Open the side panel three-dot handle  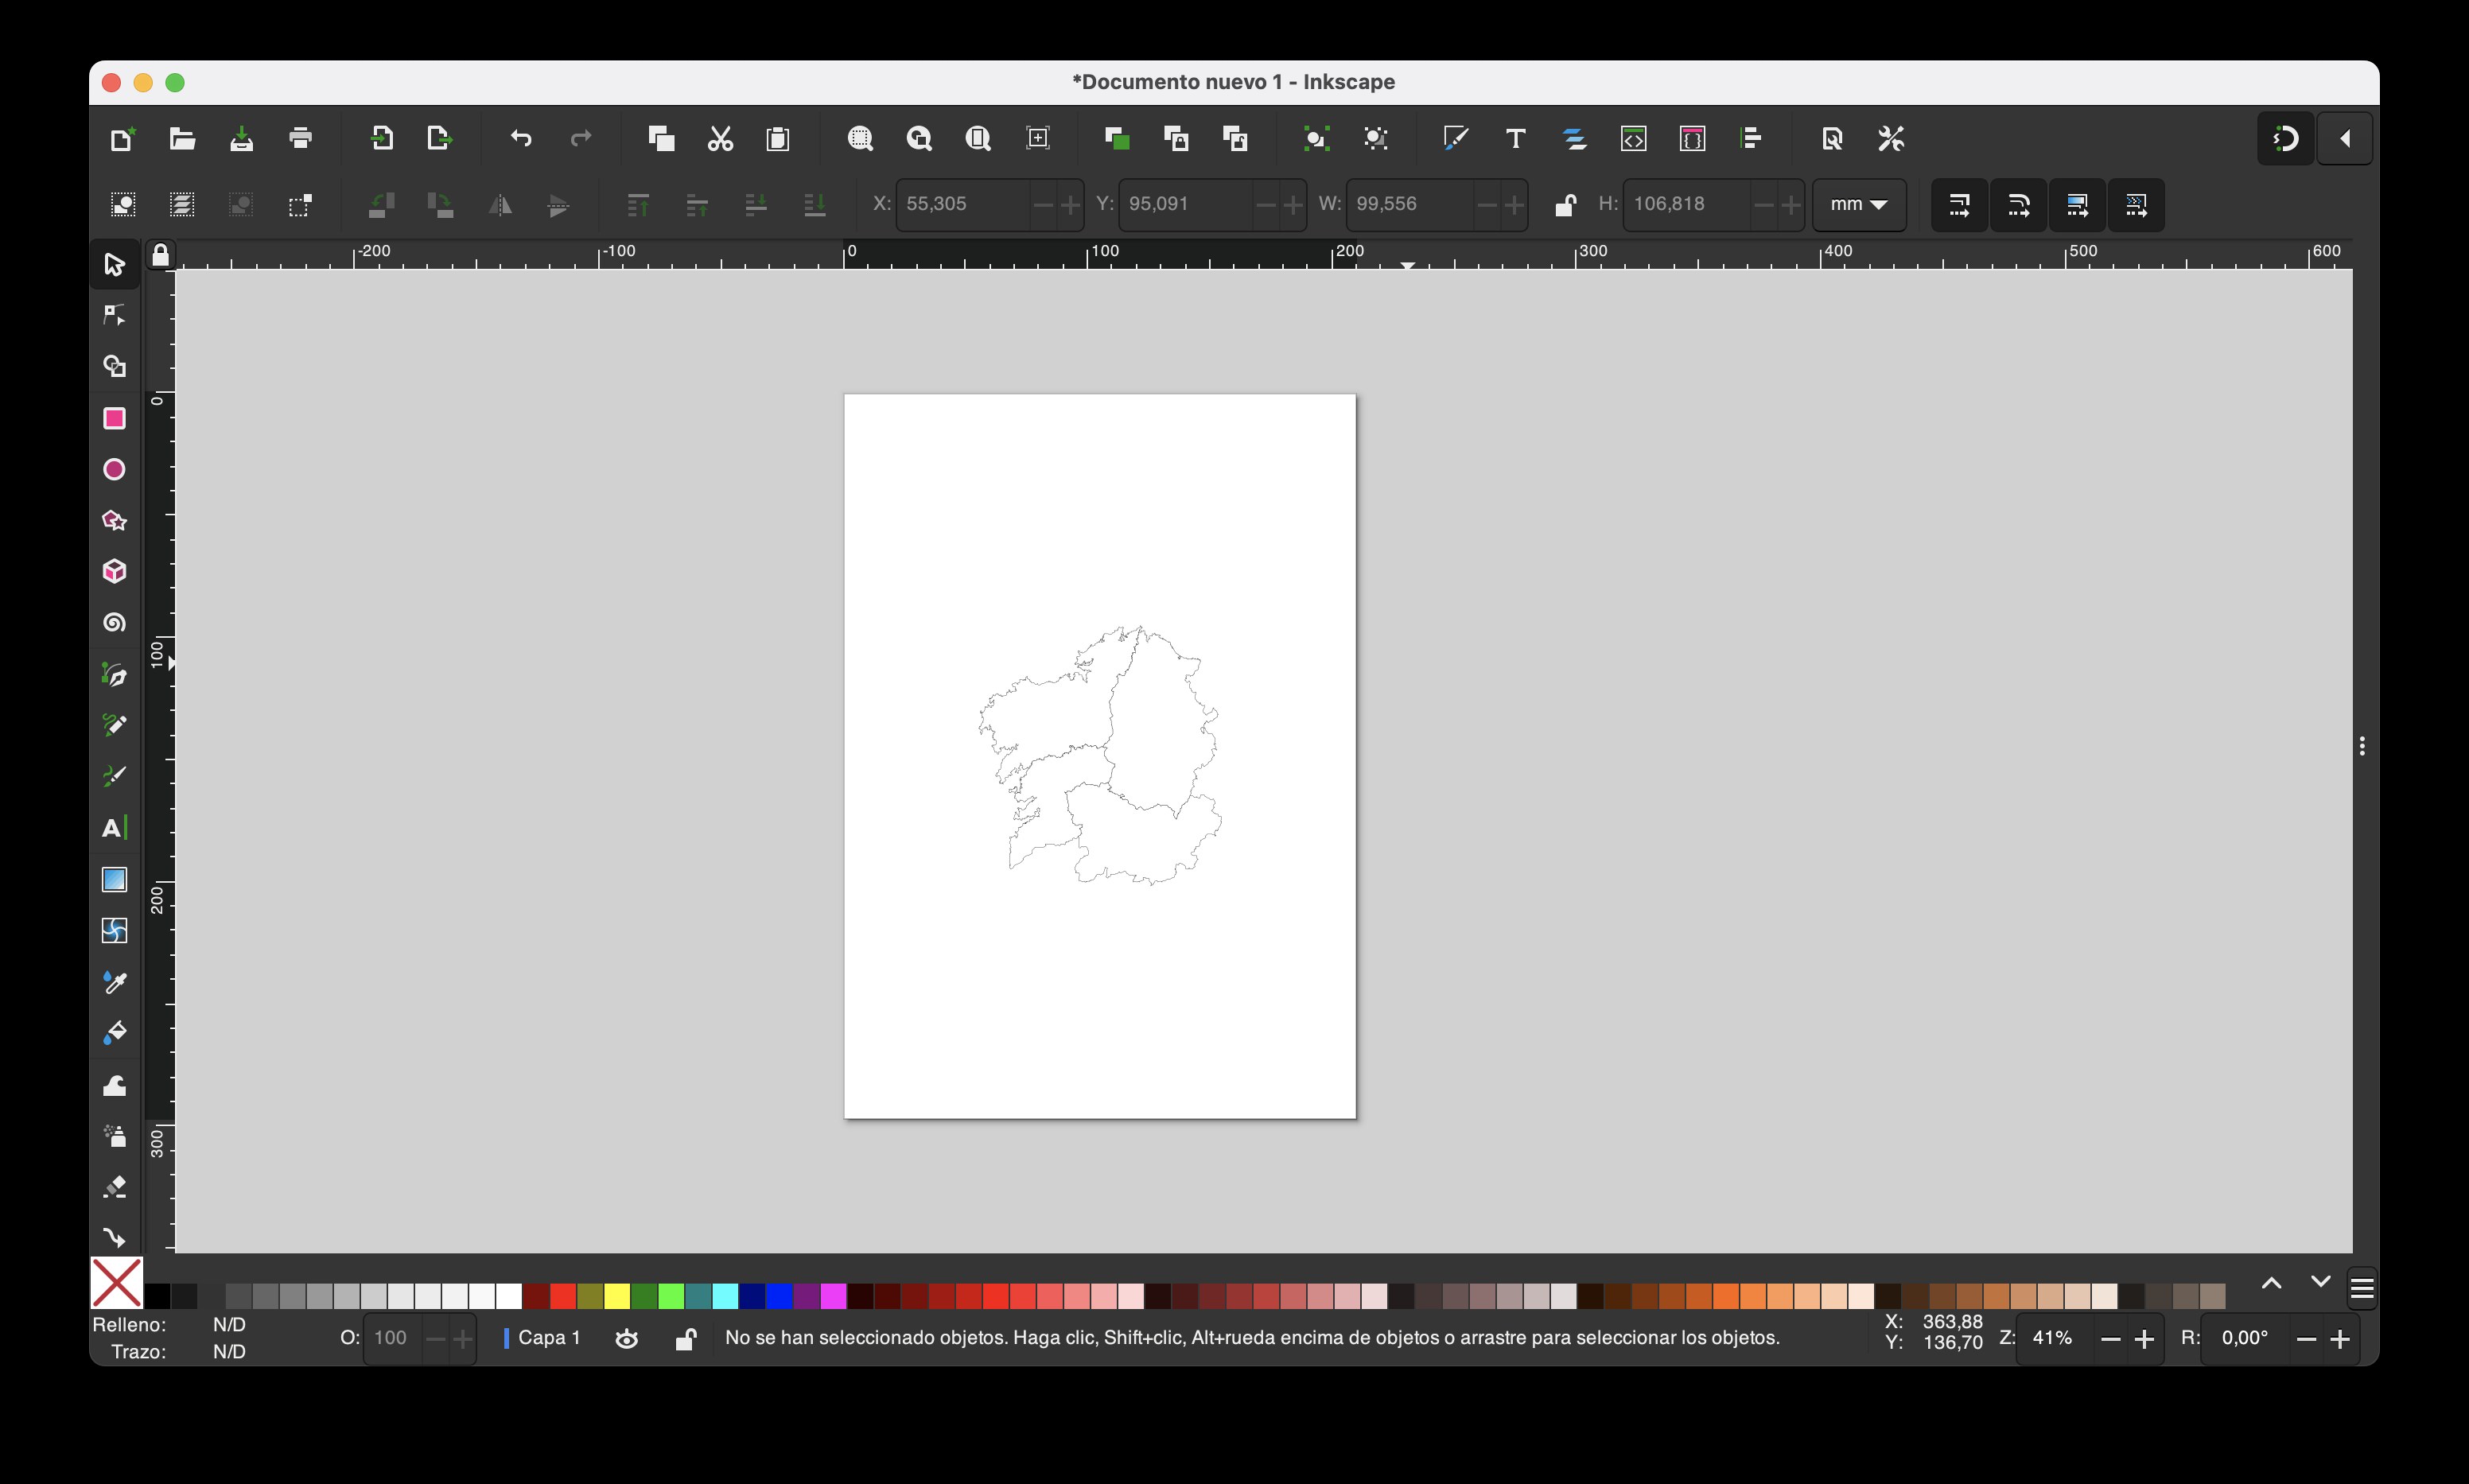pyautogui.click(x=2362, y=746)
